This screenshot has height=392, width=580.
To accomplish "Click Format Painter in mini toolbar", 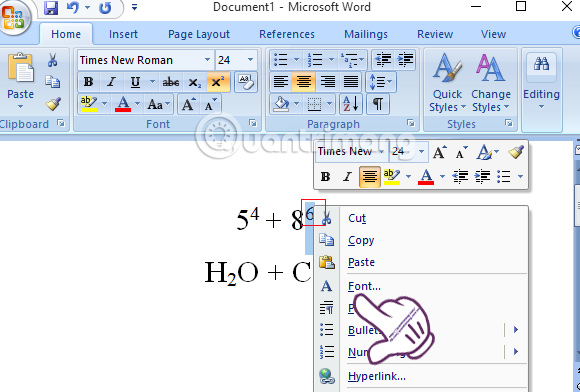I will (516, 152).
